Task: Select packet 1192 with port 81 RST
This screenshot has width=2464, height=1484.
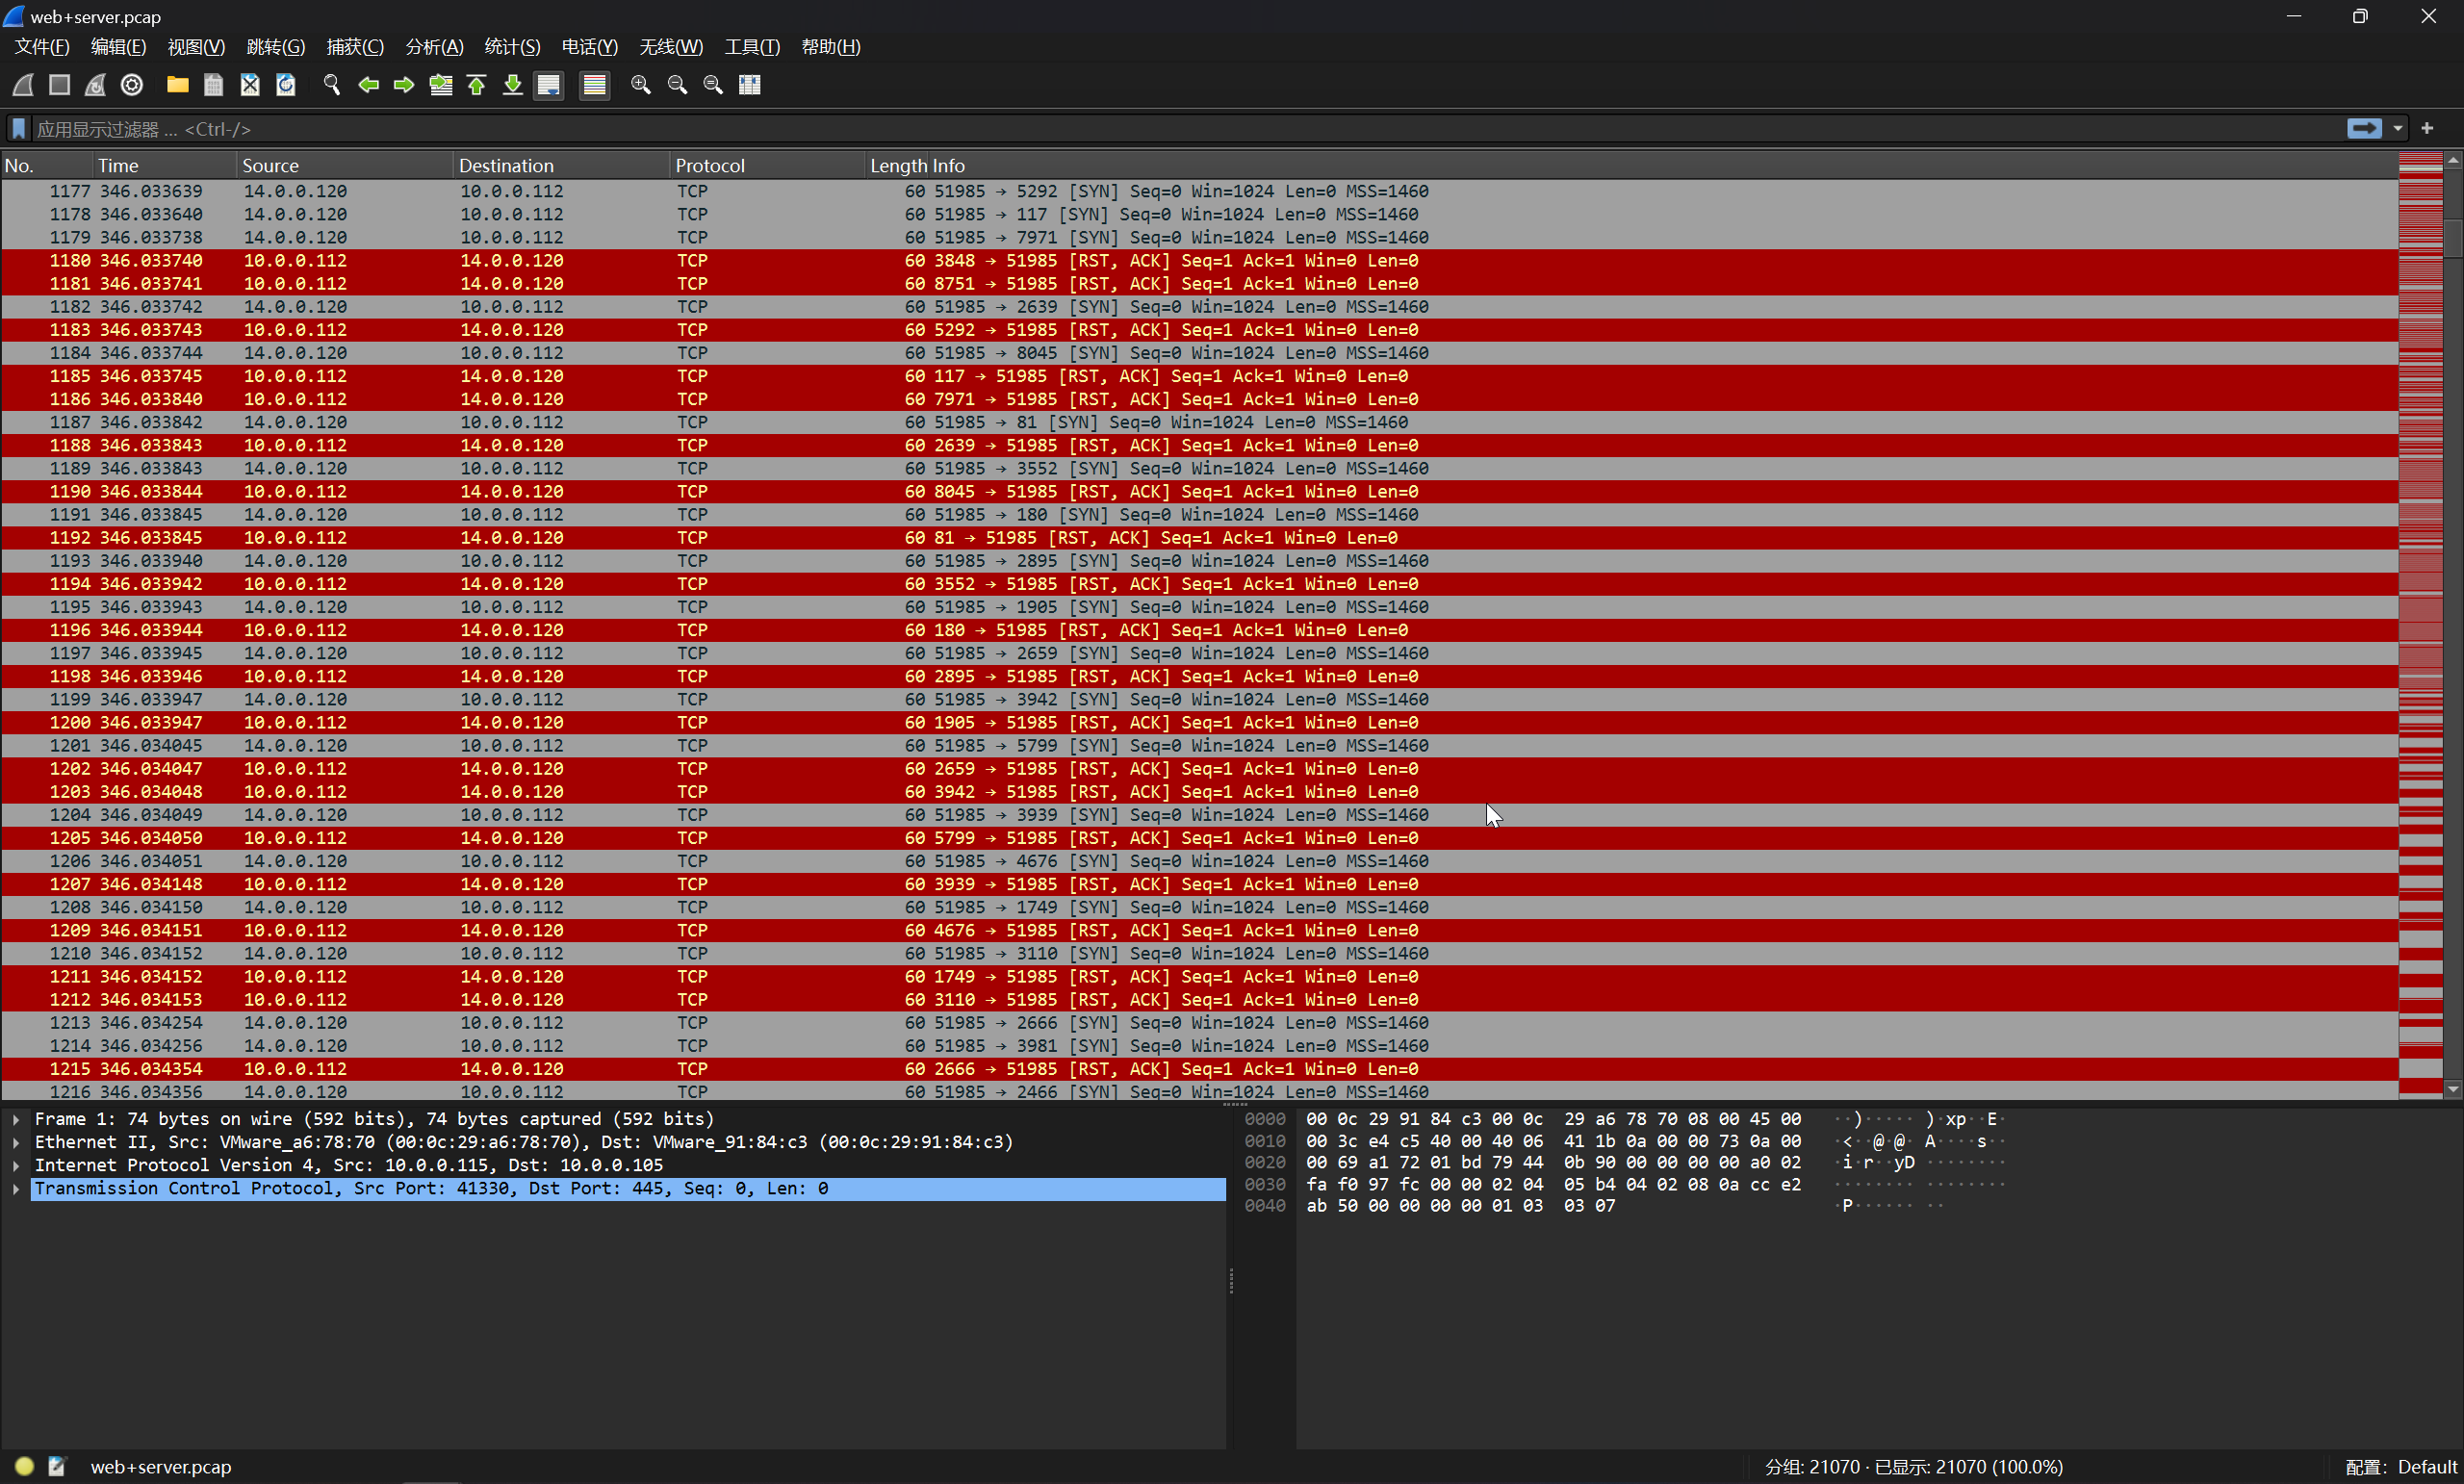Action: click(1199, 538)
